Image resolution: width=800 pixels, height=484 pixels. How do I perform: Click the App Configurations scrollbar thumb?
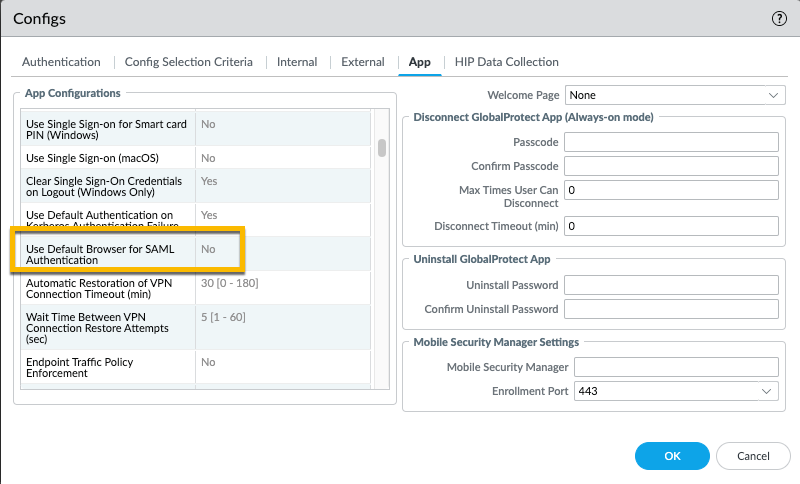pyautogui.click(x=382, y=148)
